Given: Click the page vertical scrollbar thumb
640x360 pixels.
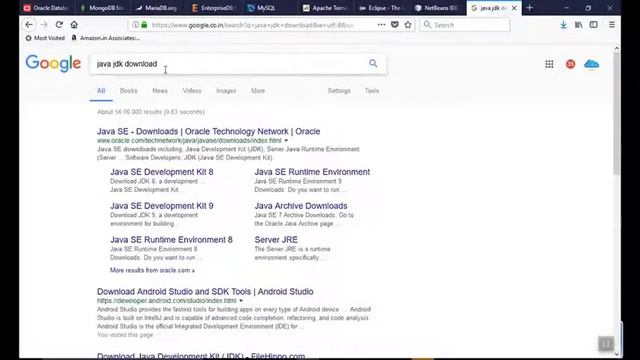Looking at the screenshot, I should (616, 113).
